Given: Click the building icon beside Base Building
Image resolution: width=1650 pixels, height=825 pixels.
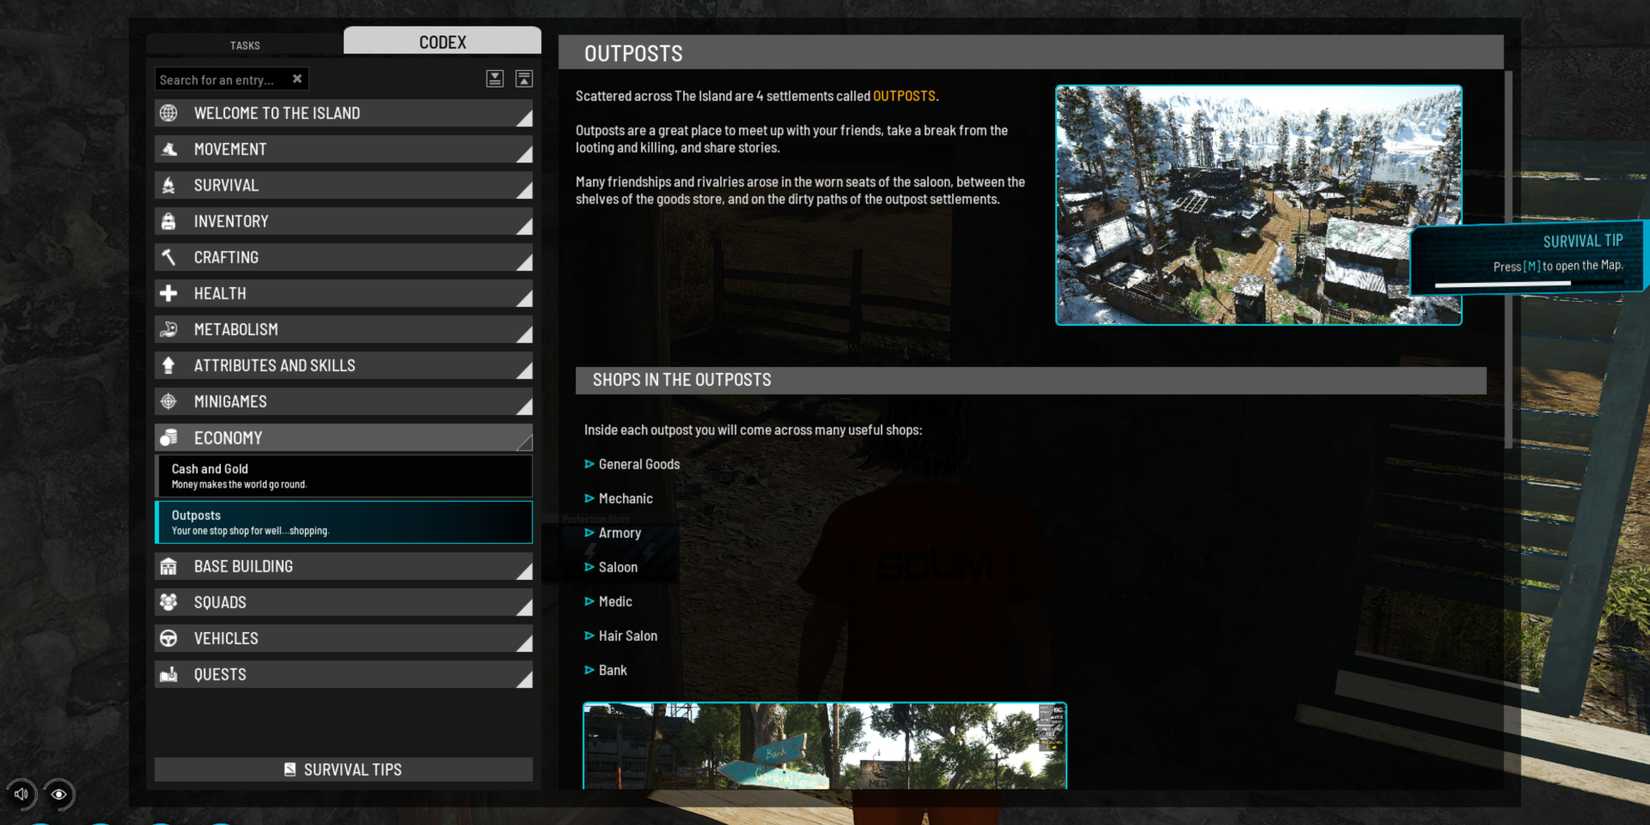Looking at the screenshot, I should point(169,566).
